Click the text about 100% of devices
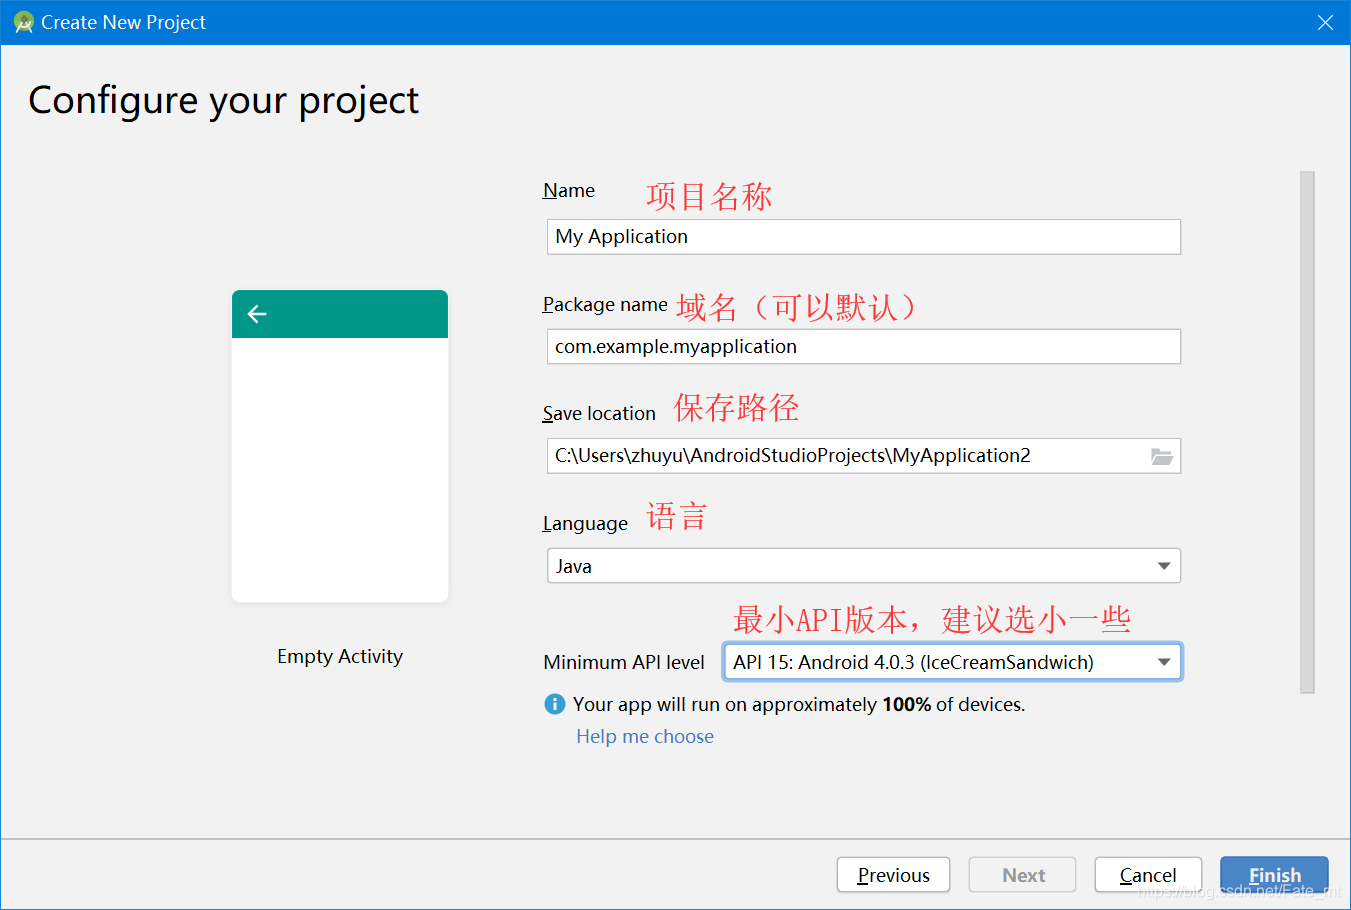 (799, 704)
